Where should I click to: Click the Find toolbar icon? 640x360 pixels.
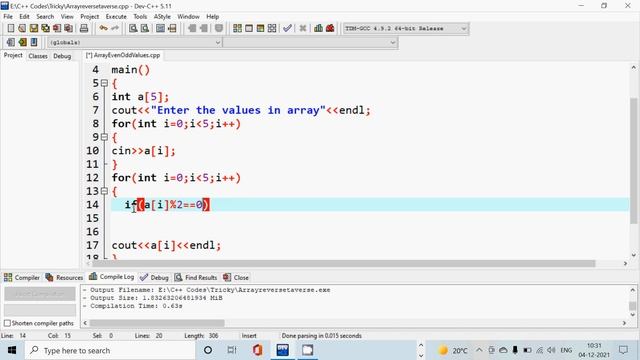click(x=133, y=28)
